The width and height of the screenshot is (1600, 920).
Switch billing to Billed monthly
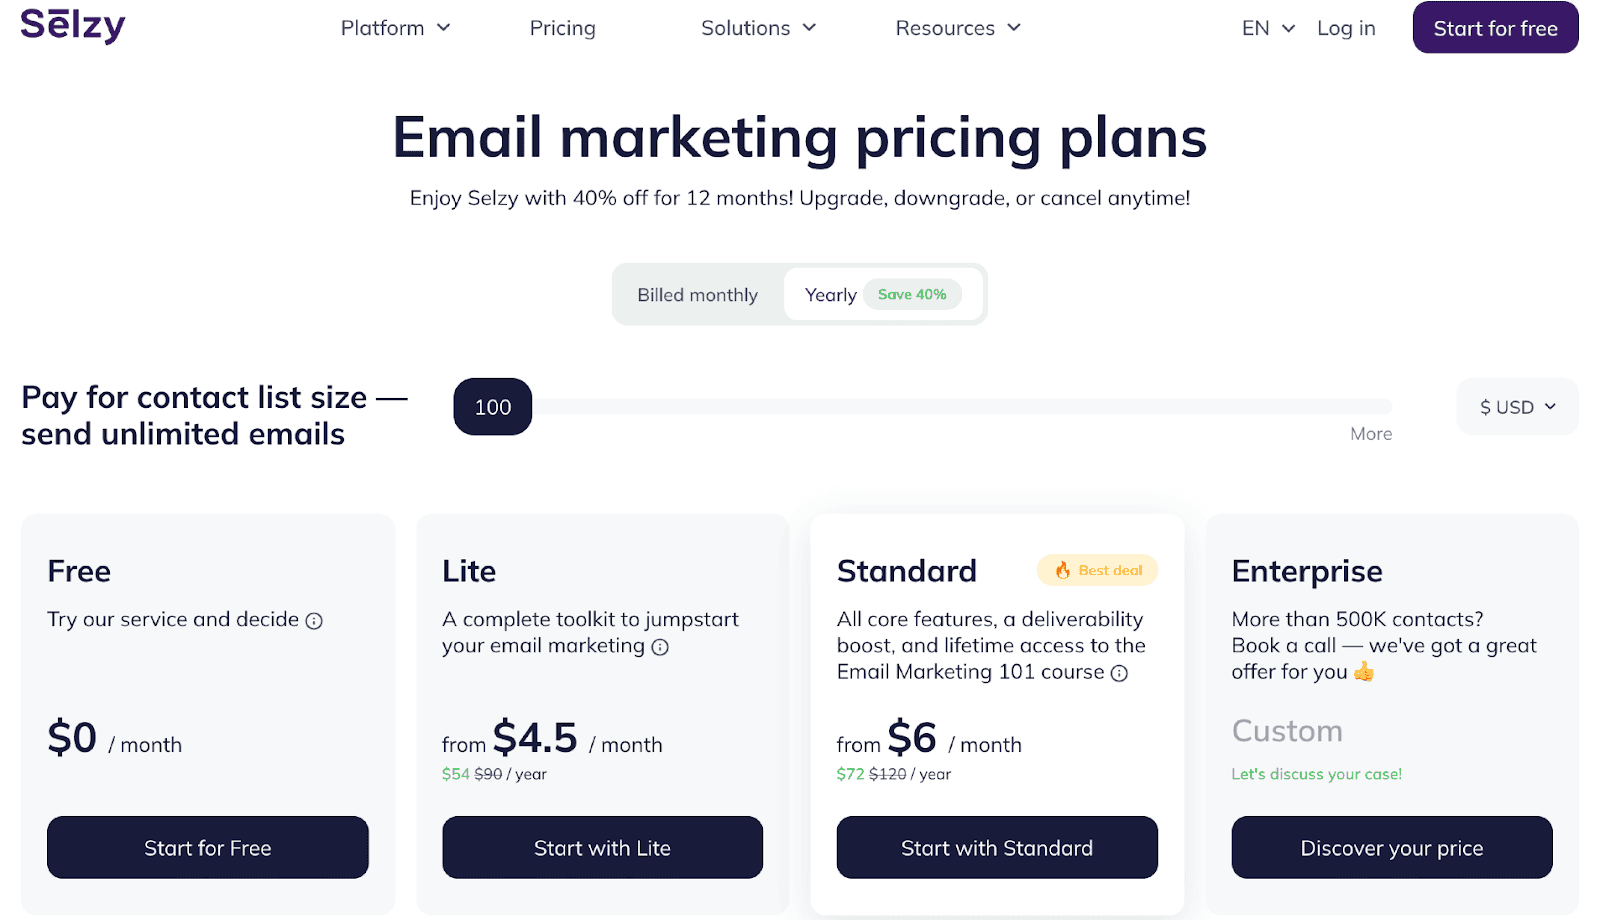697,295
